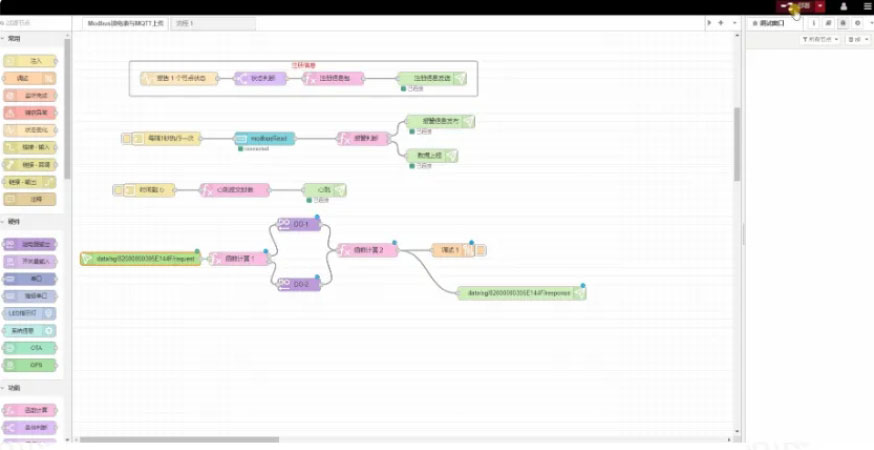Click the red Deploy button
874x450 pixels.
click(796, 6)
